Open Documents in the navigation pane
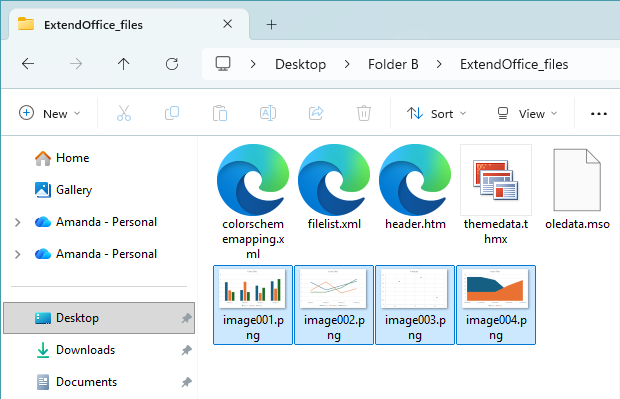Viewport: 620px width, 399px height. (x=77, y=382)
